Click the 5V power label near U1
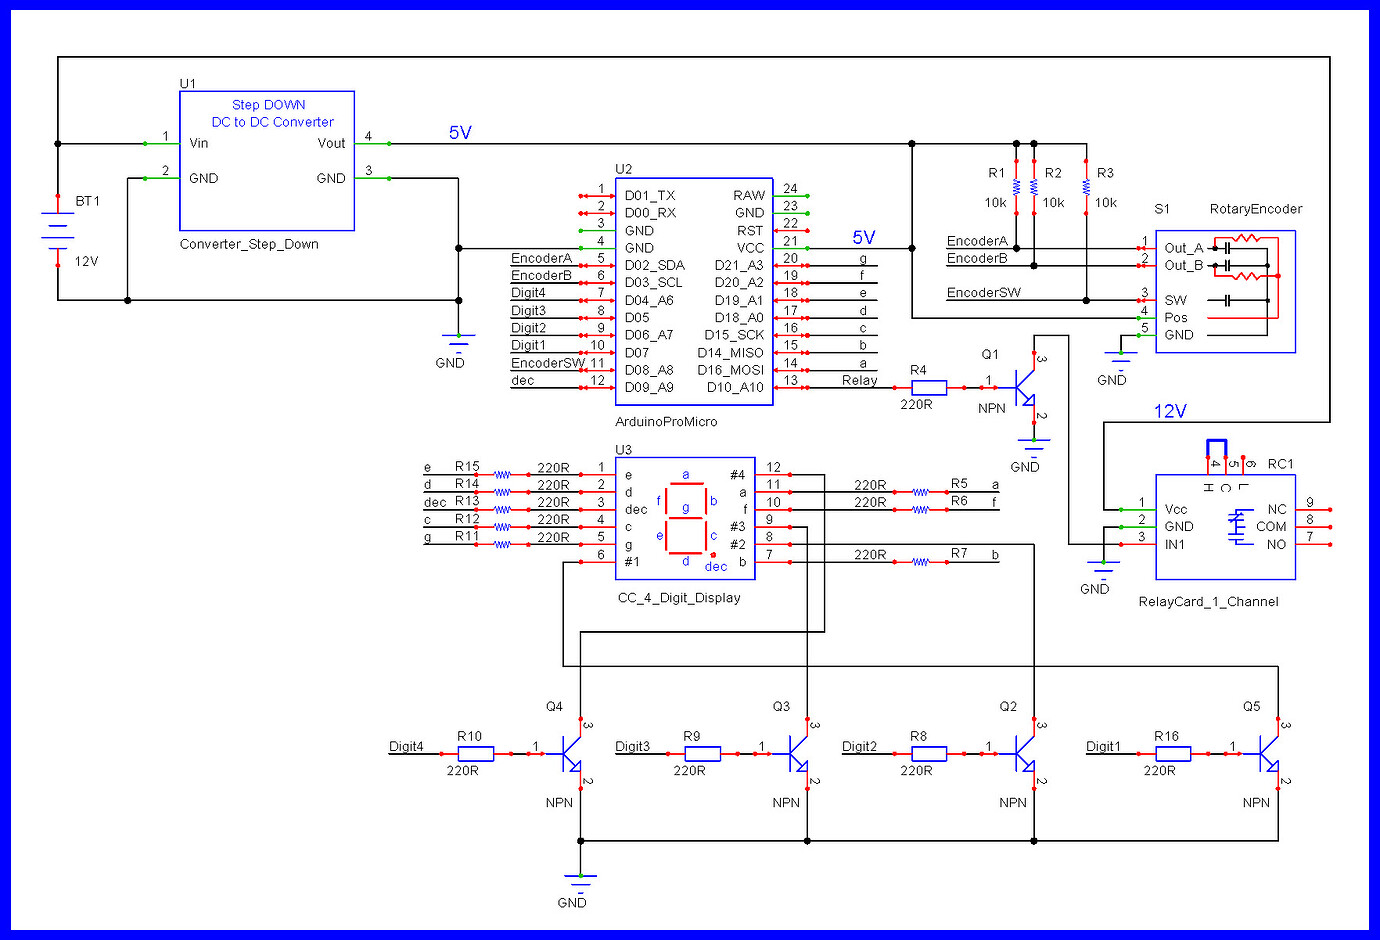This screenshot has height=940, width=1380. point(458,132)
